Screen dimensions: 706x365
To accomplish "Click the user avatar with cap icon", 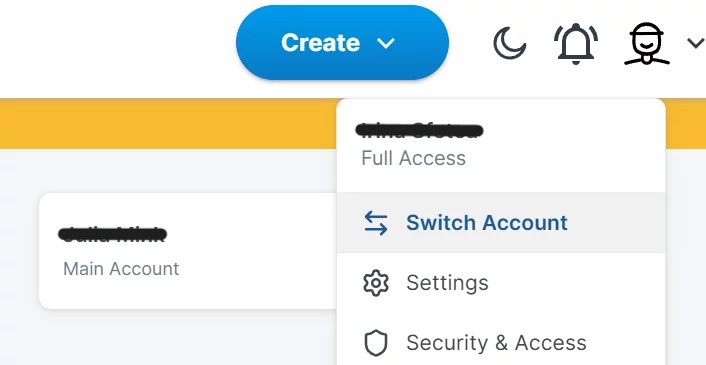I will 647,43.
